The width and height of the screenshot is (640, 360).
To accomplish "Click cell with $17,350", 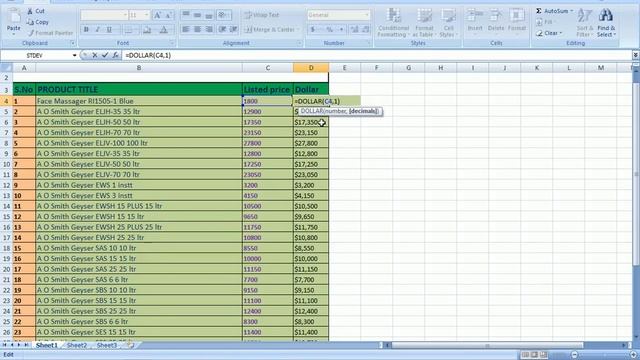I will pyautogui.click(x=311, y=122).
